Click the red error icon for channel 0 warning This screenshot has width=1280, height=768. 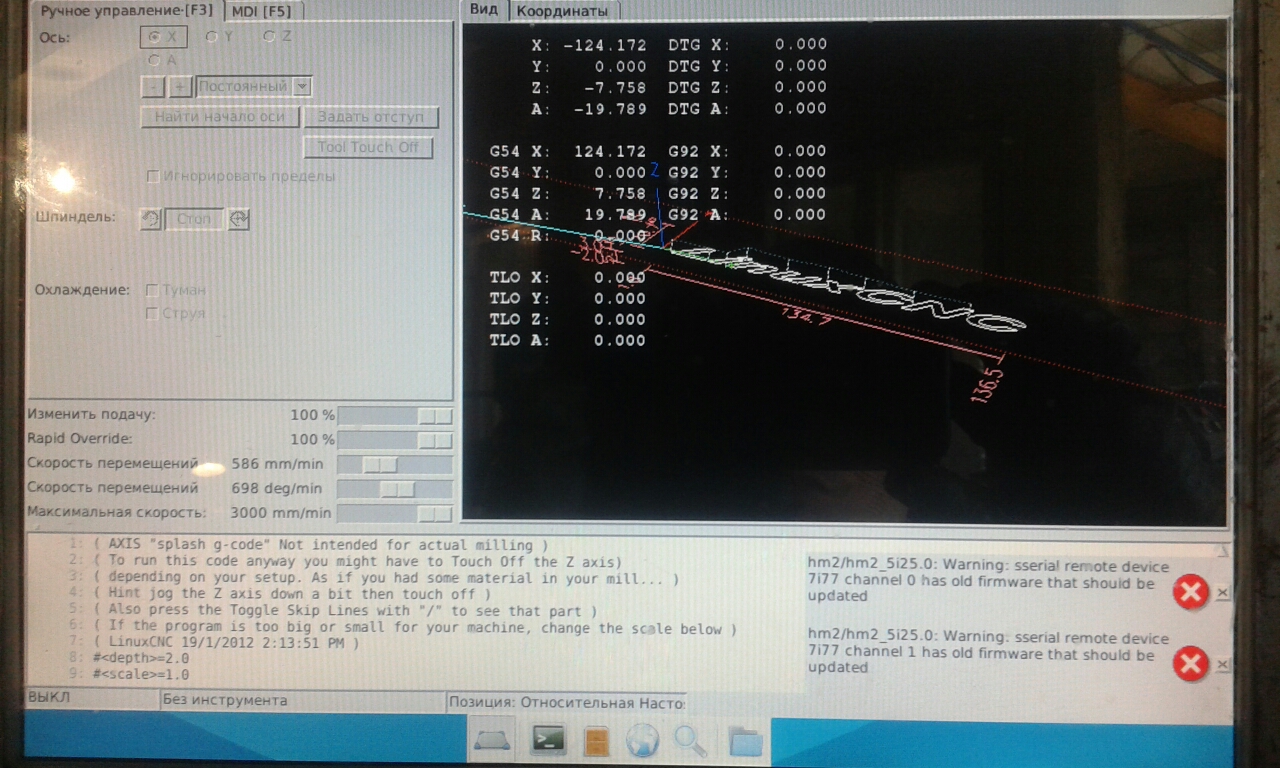point(1190,591)
